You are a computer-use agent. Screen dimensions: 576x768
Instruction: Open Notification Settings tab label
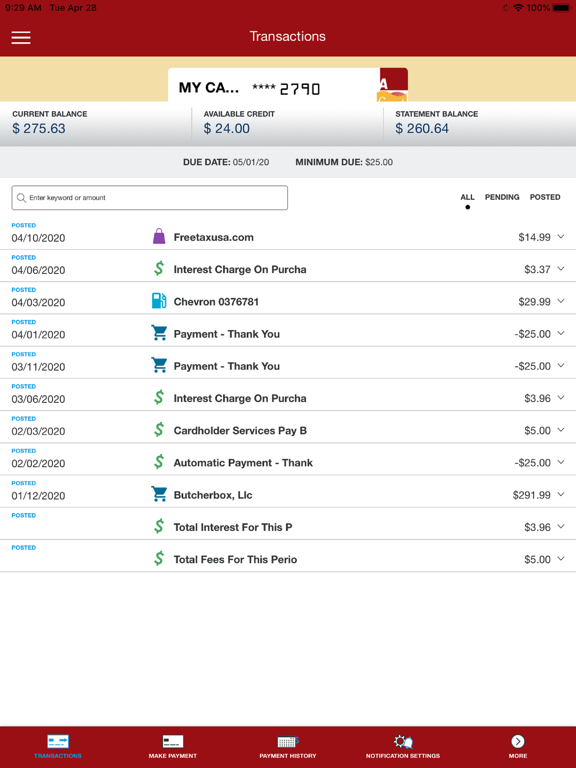[x=403, y=756]
